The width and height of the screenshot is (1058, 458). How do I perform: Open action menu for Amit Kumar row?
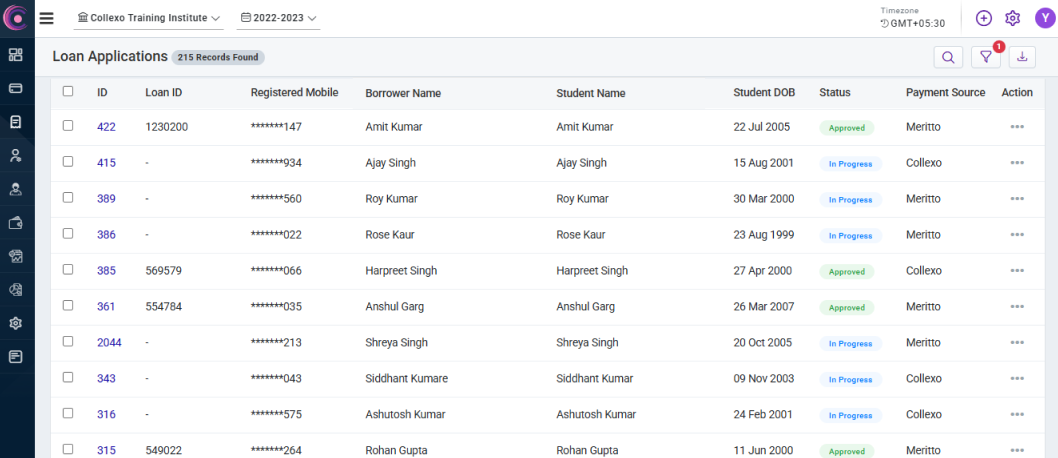[1017, 127]
